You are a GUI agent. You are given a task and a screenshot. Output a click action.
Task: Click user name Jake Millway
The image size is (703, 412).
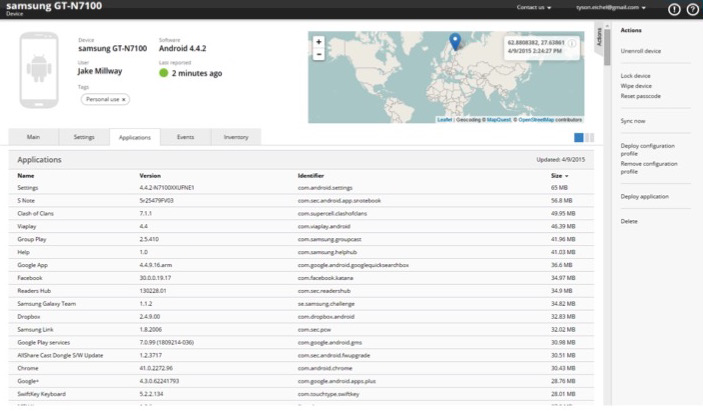(x=100, y=71)
